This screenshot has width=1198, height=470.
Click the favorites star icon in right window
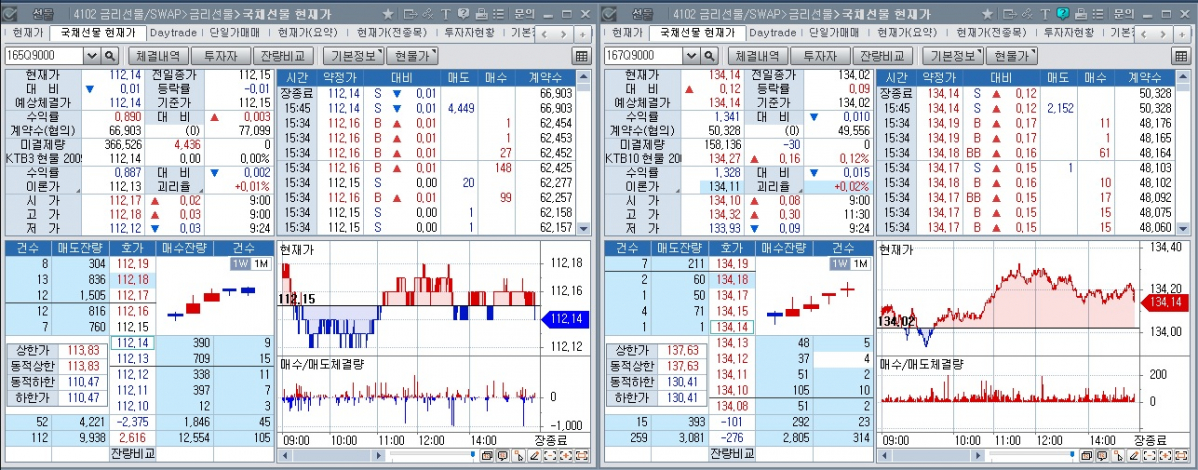[x=987, y=14]
